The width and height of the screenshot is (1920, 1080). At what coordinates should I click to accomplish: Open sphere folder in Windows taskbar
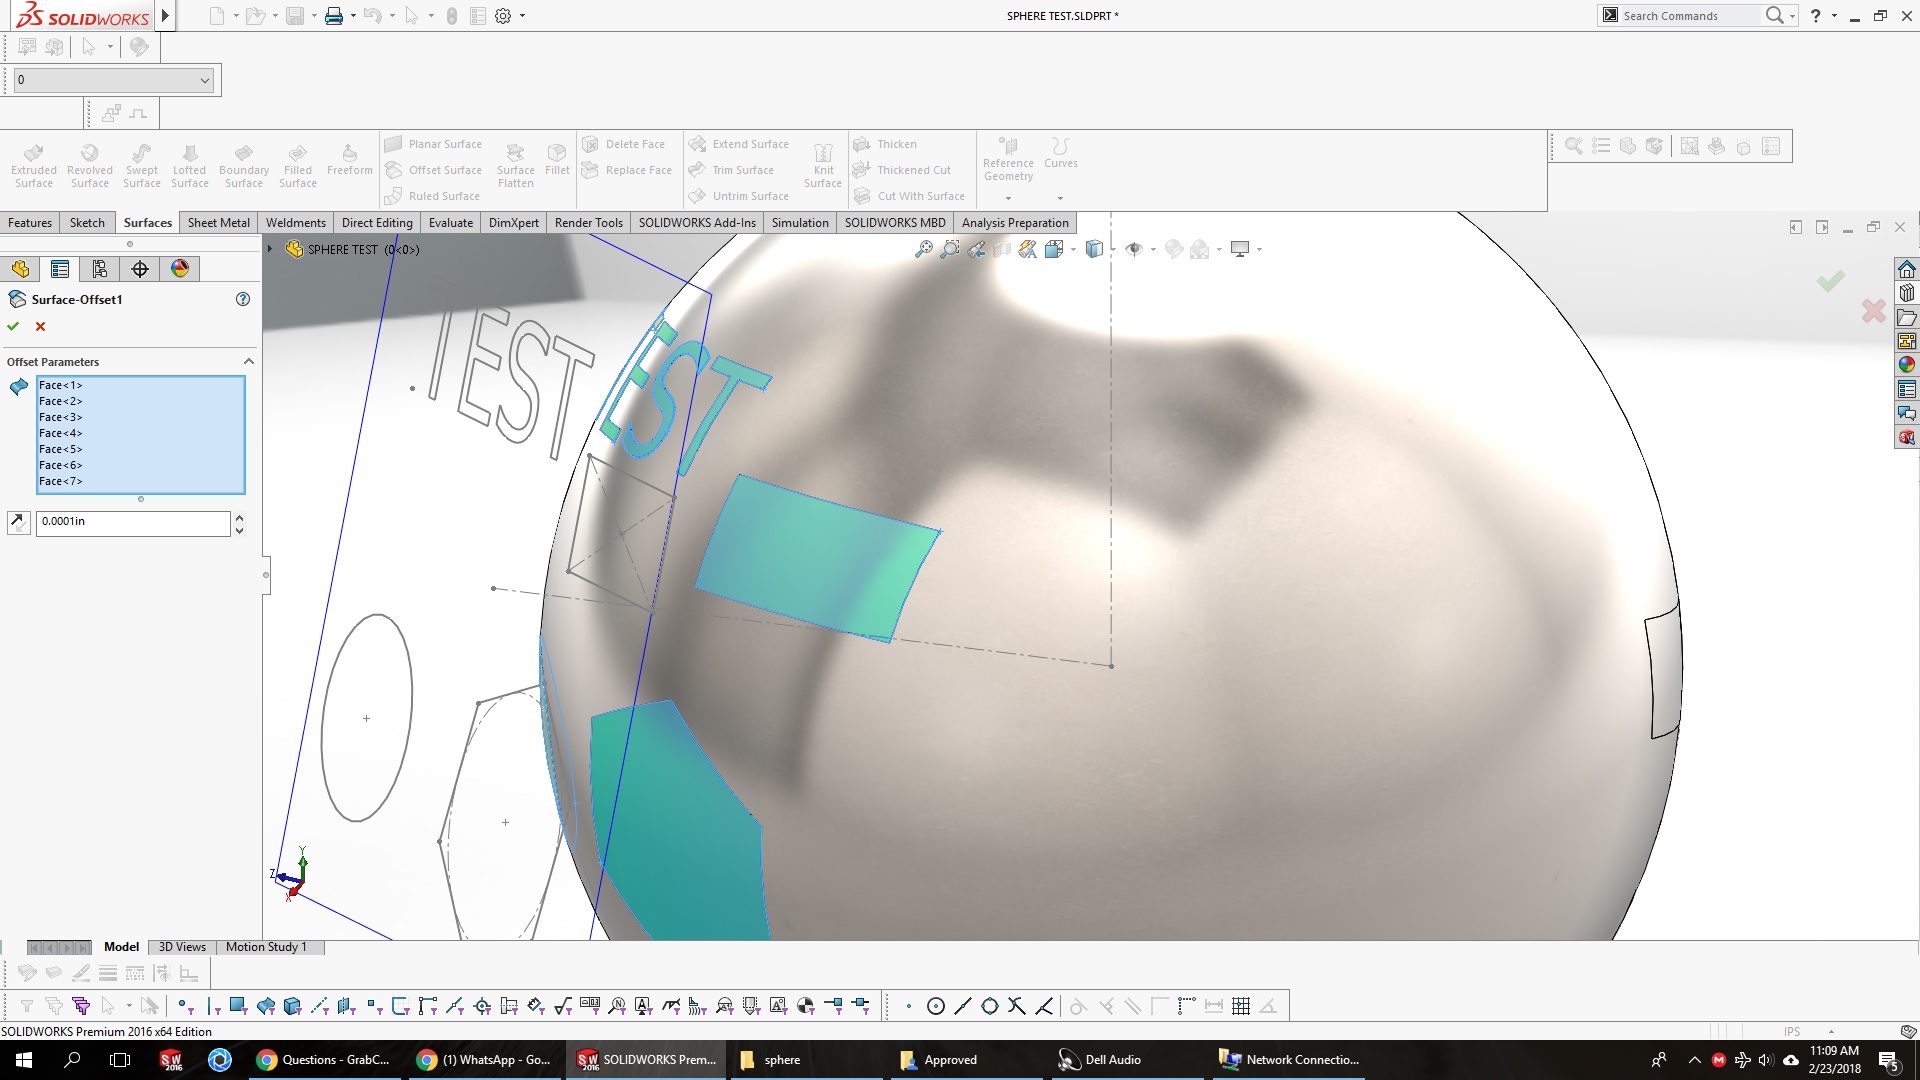pos(770,1060)
